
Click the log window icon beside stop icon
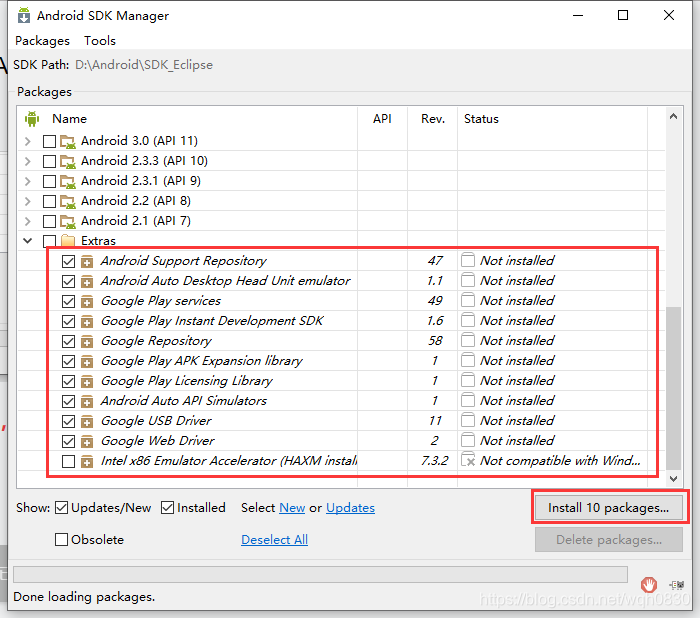[677, 585]
